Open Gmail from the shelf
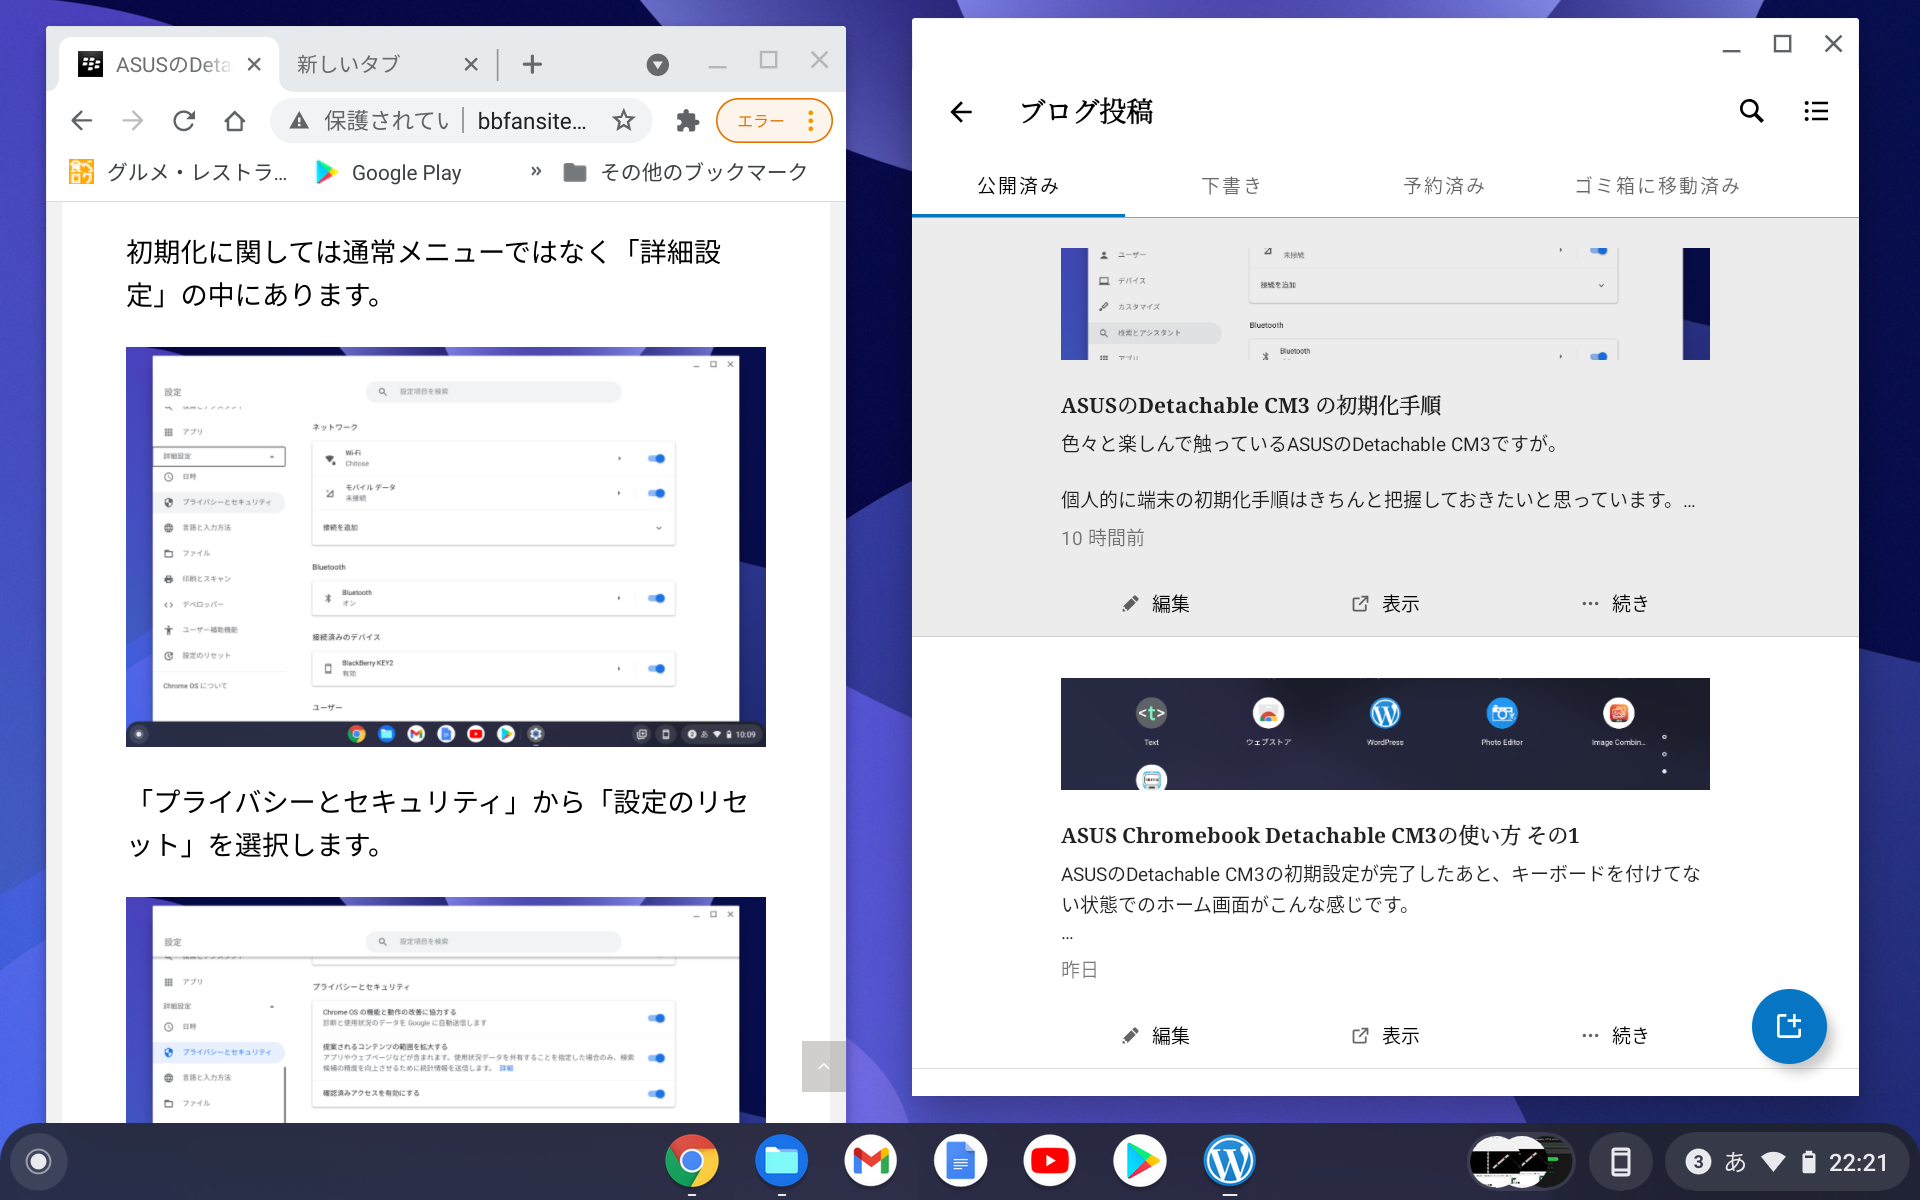 [x=871, y=1161]
